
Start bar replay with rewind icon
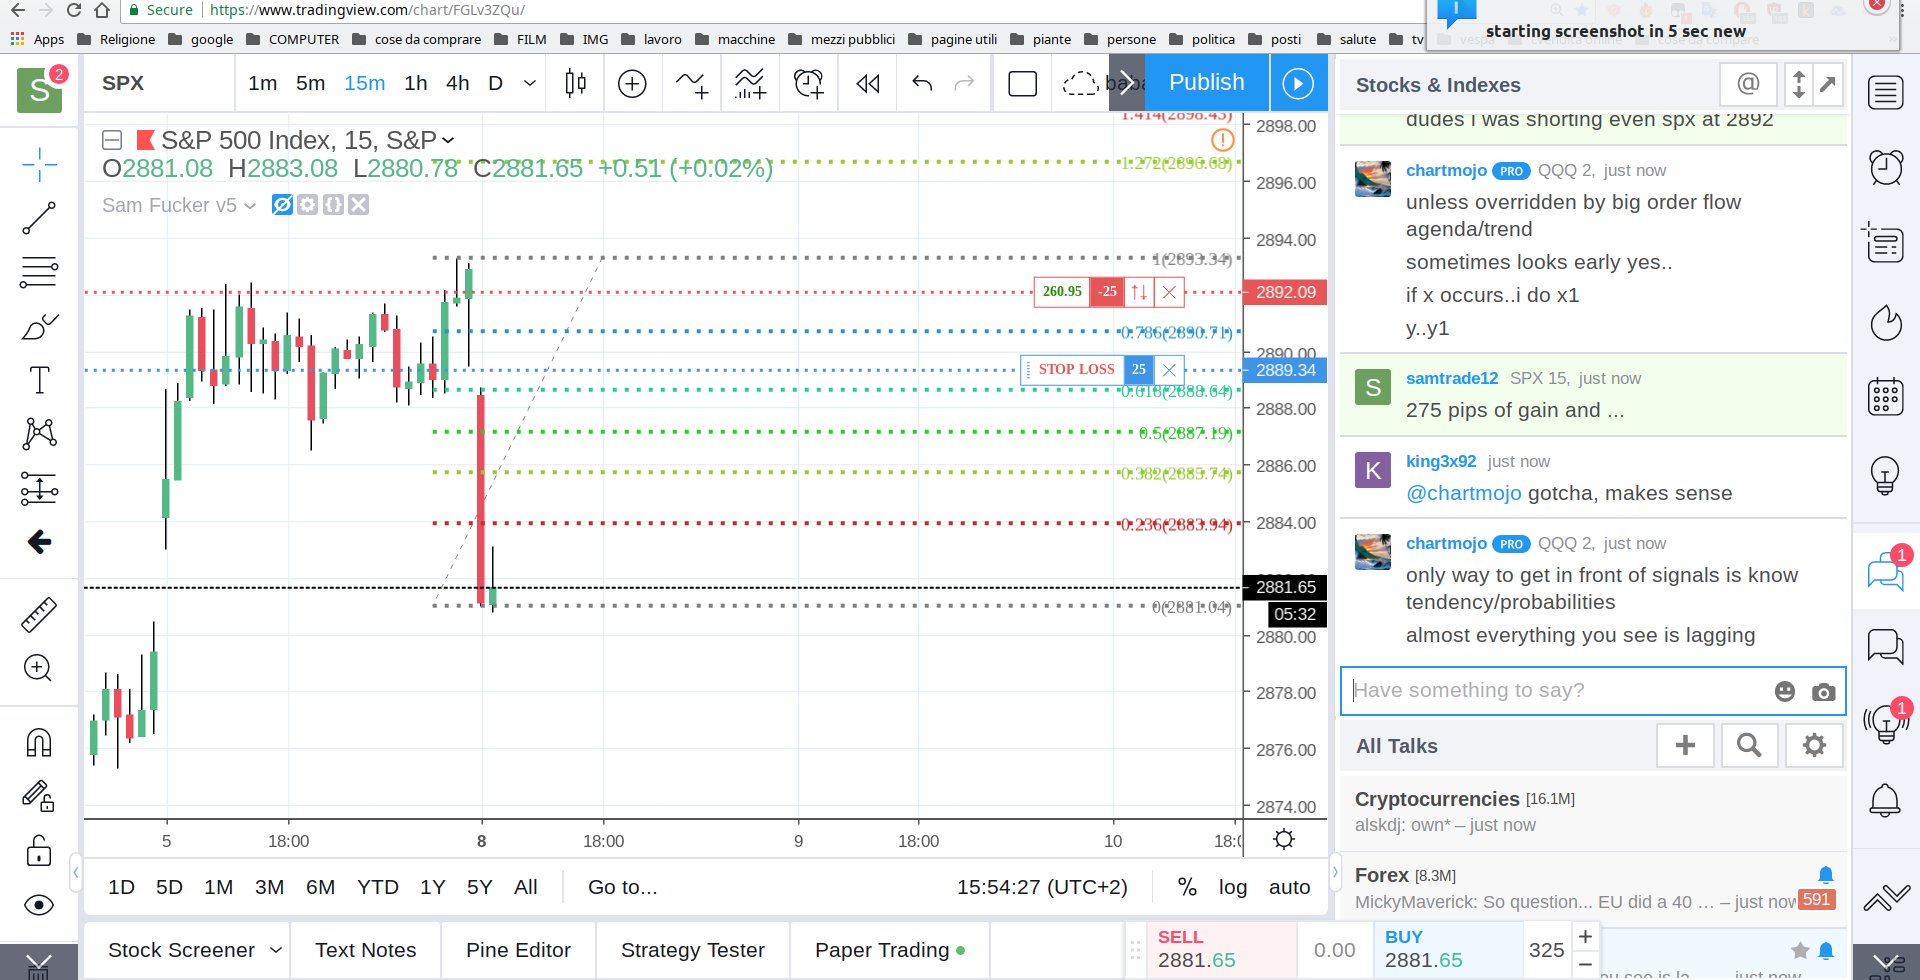(x=868, y=83)
